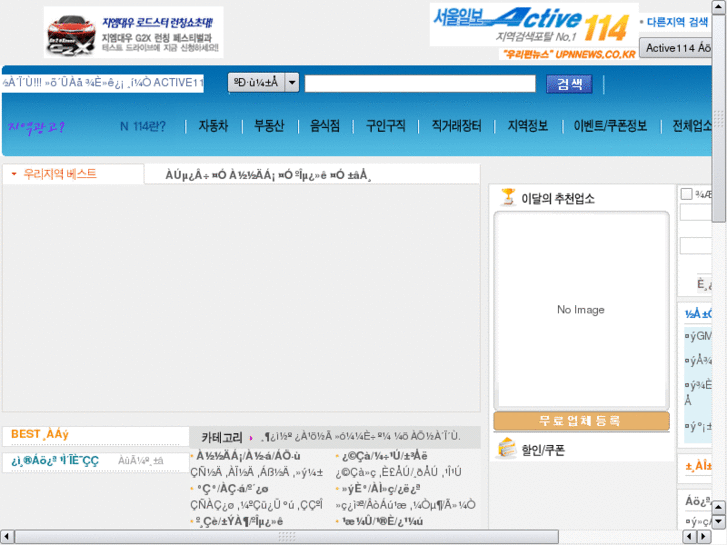
Task: Open the 할인/쿠폰 heading
Action: (x=543, y=450)
